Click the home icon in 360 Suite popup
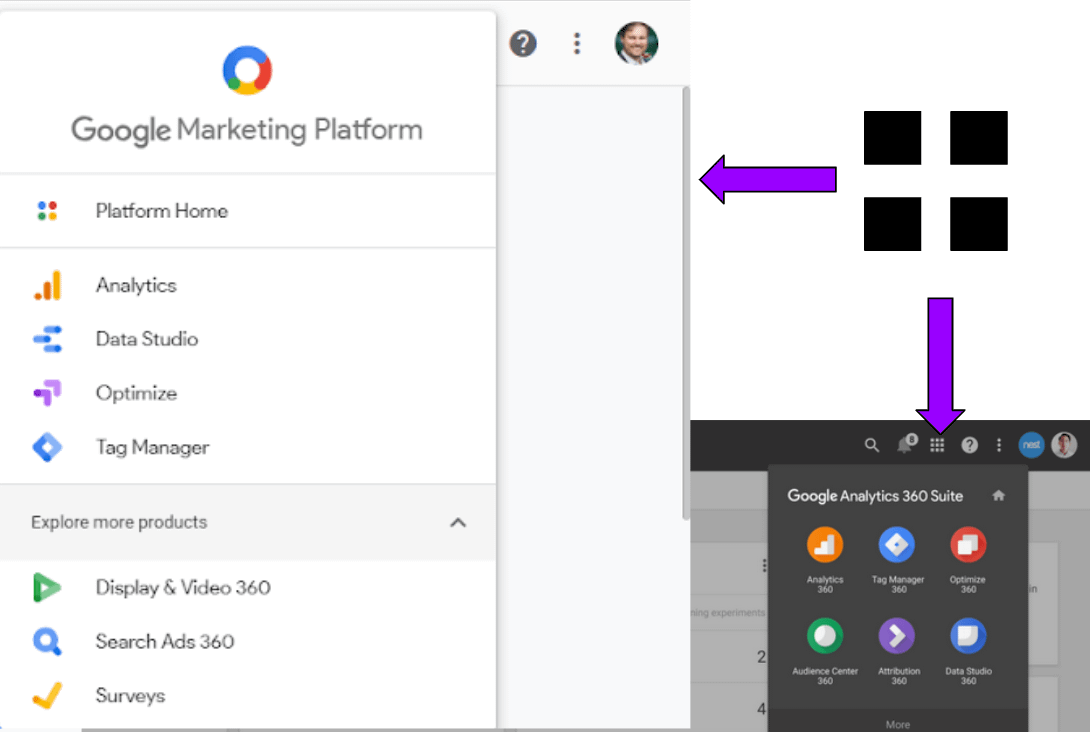The image size is (1090, 732). pos(998,495)
